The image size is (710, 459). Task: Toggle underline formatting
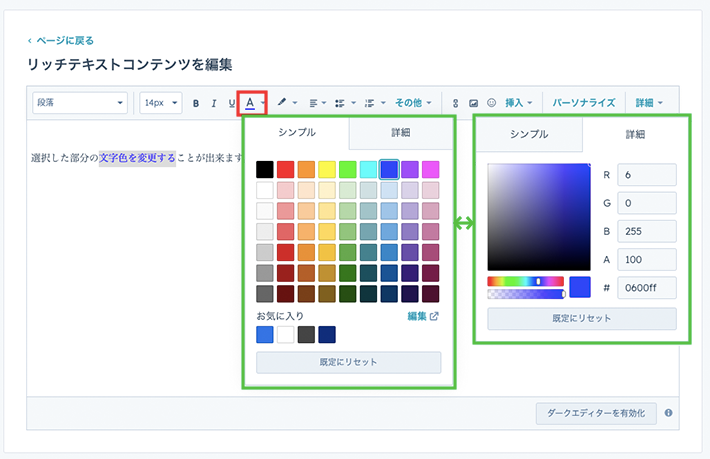[x=231, y=103]
